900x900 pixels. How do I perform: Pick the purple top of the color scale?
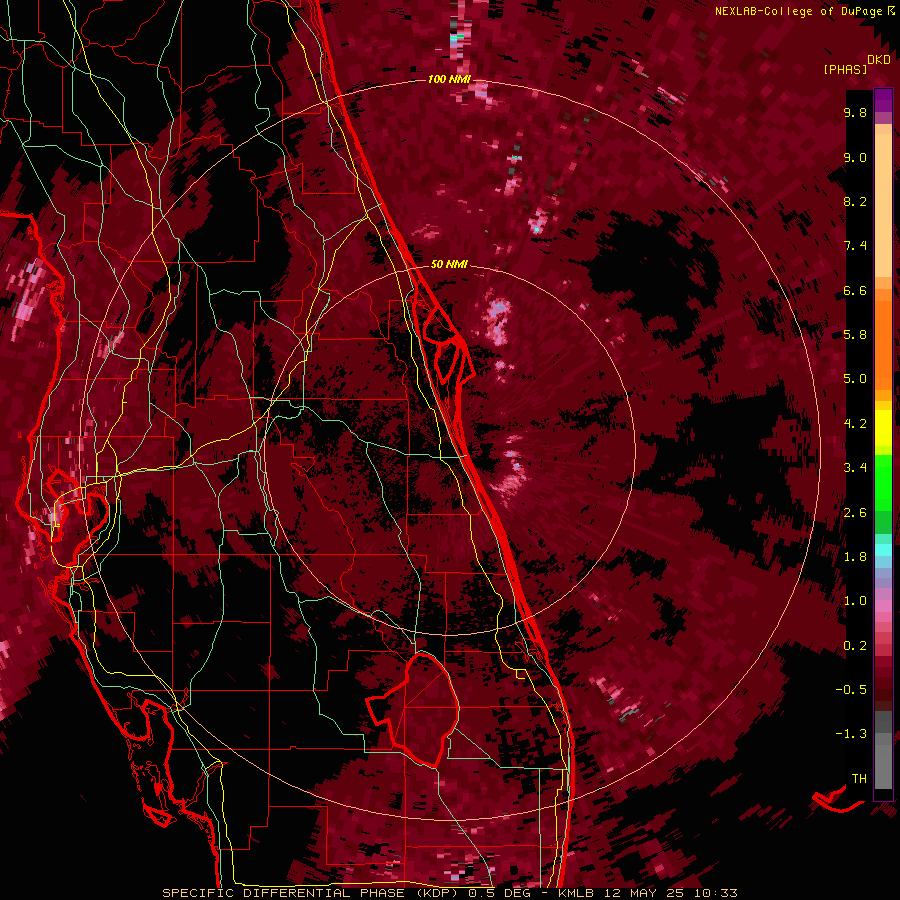point(883,100)
